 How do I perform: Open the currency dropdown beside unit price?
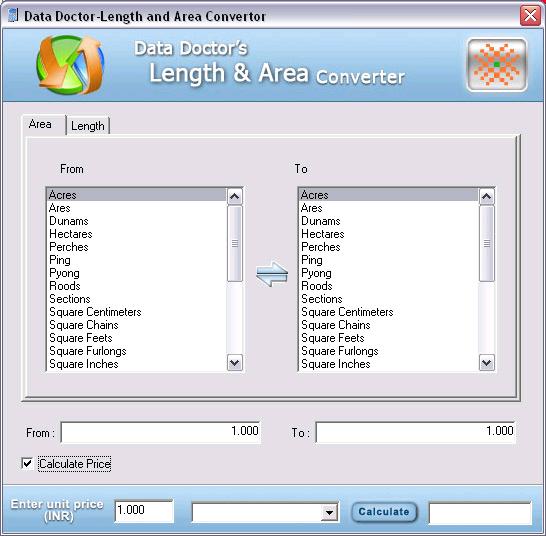tap(329, 512)
